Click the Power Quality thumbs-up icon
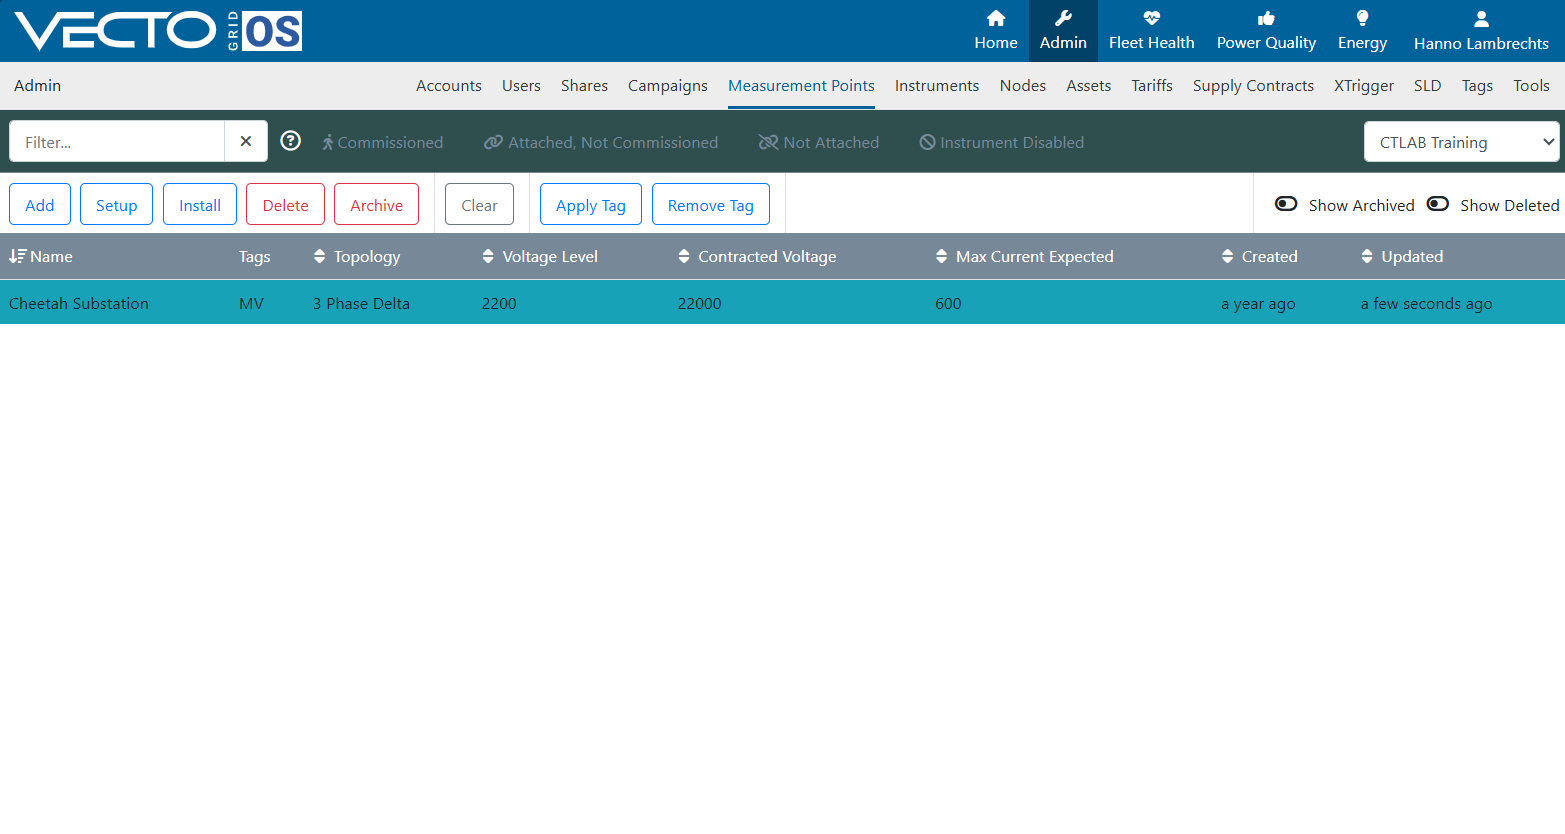The image size is (1565, 834). (1266, 18)
